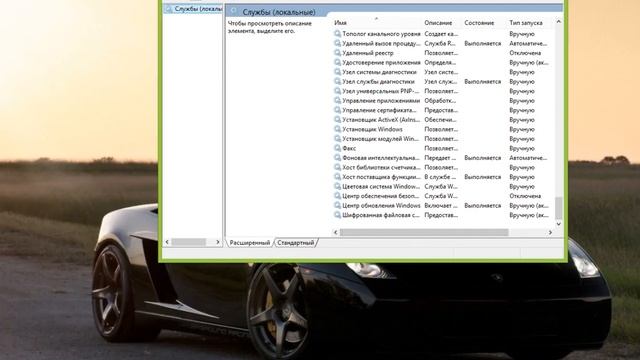Click the gear icon beside Установщик ActiveX
The image size is (640, 360).
click(x=338, y=120)
